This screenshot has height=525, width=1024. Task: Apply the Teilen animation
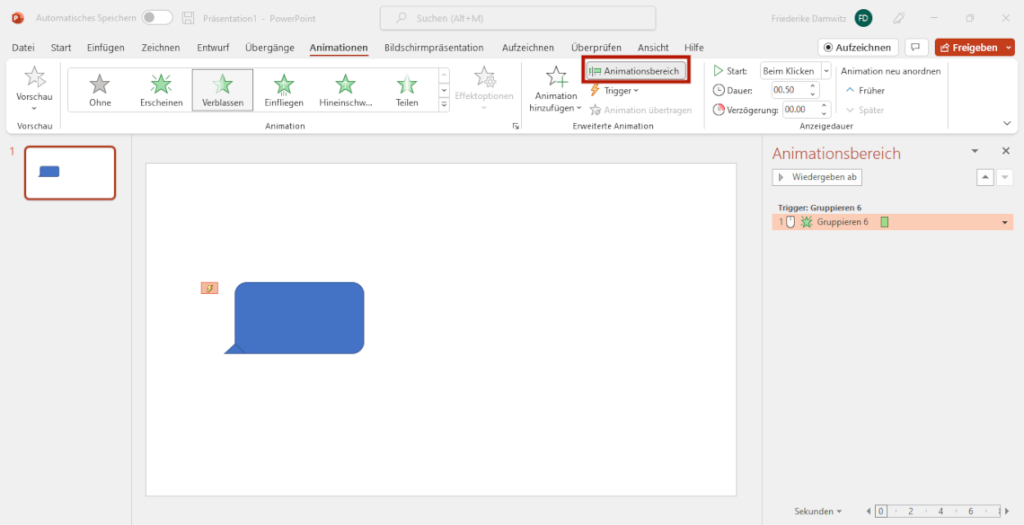point(406,90)
